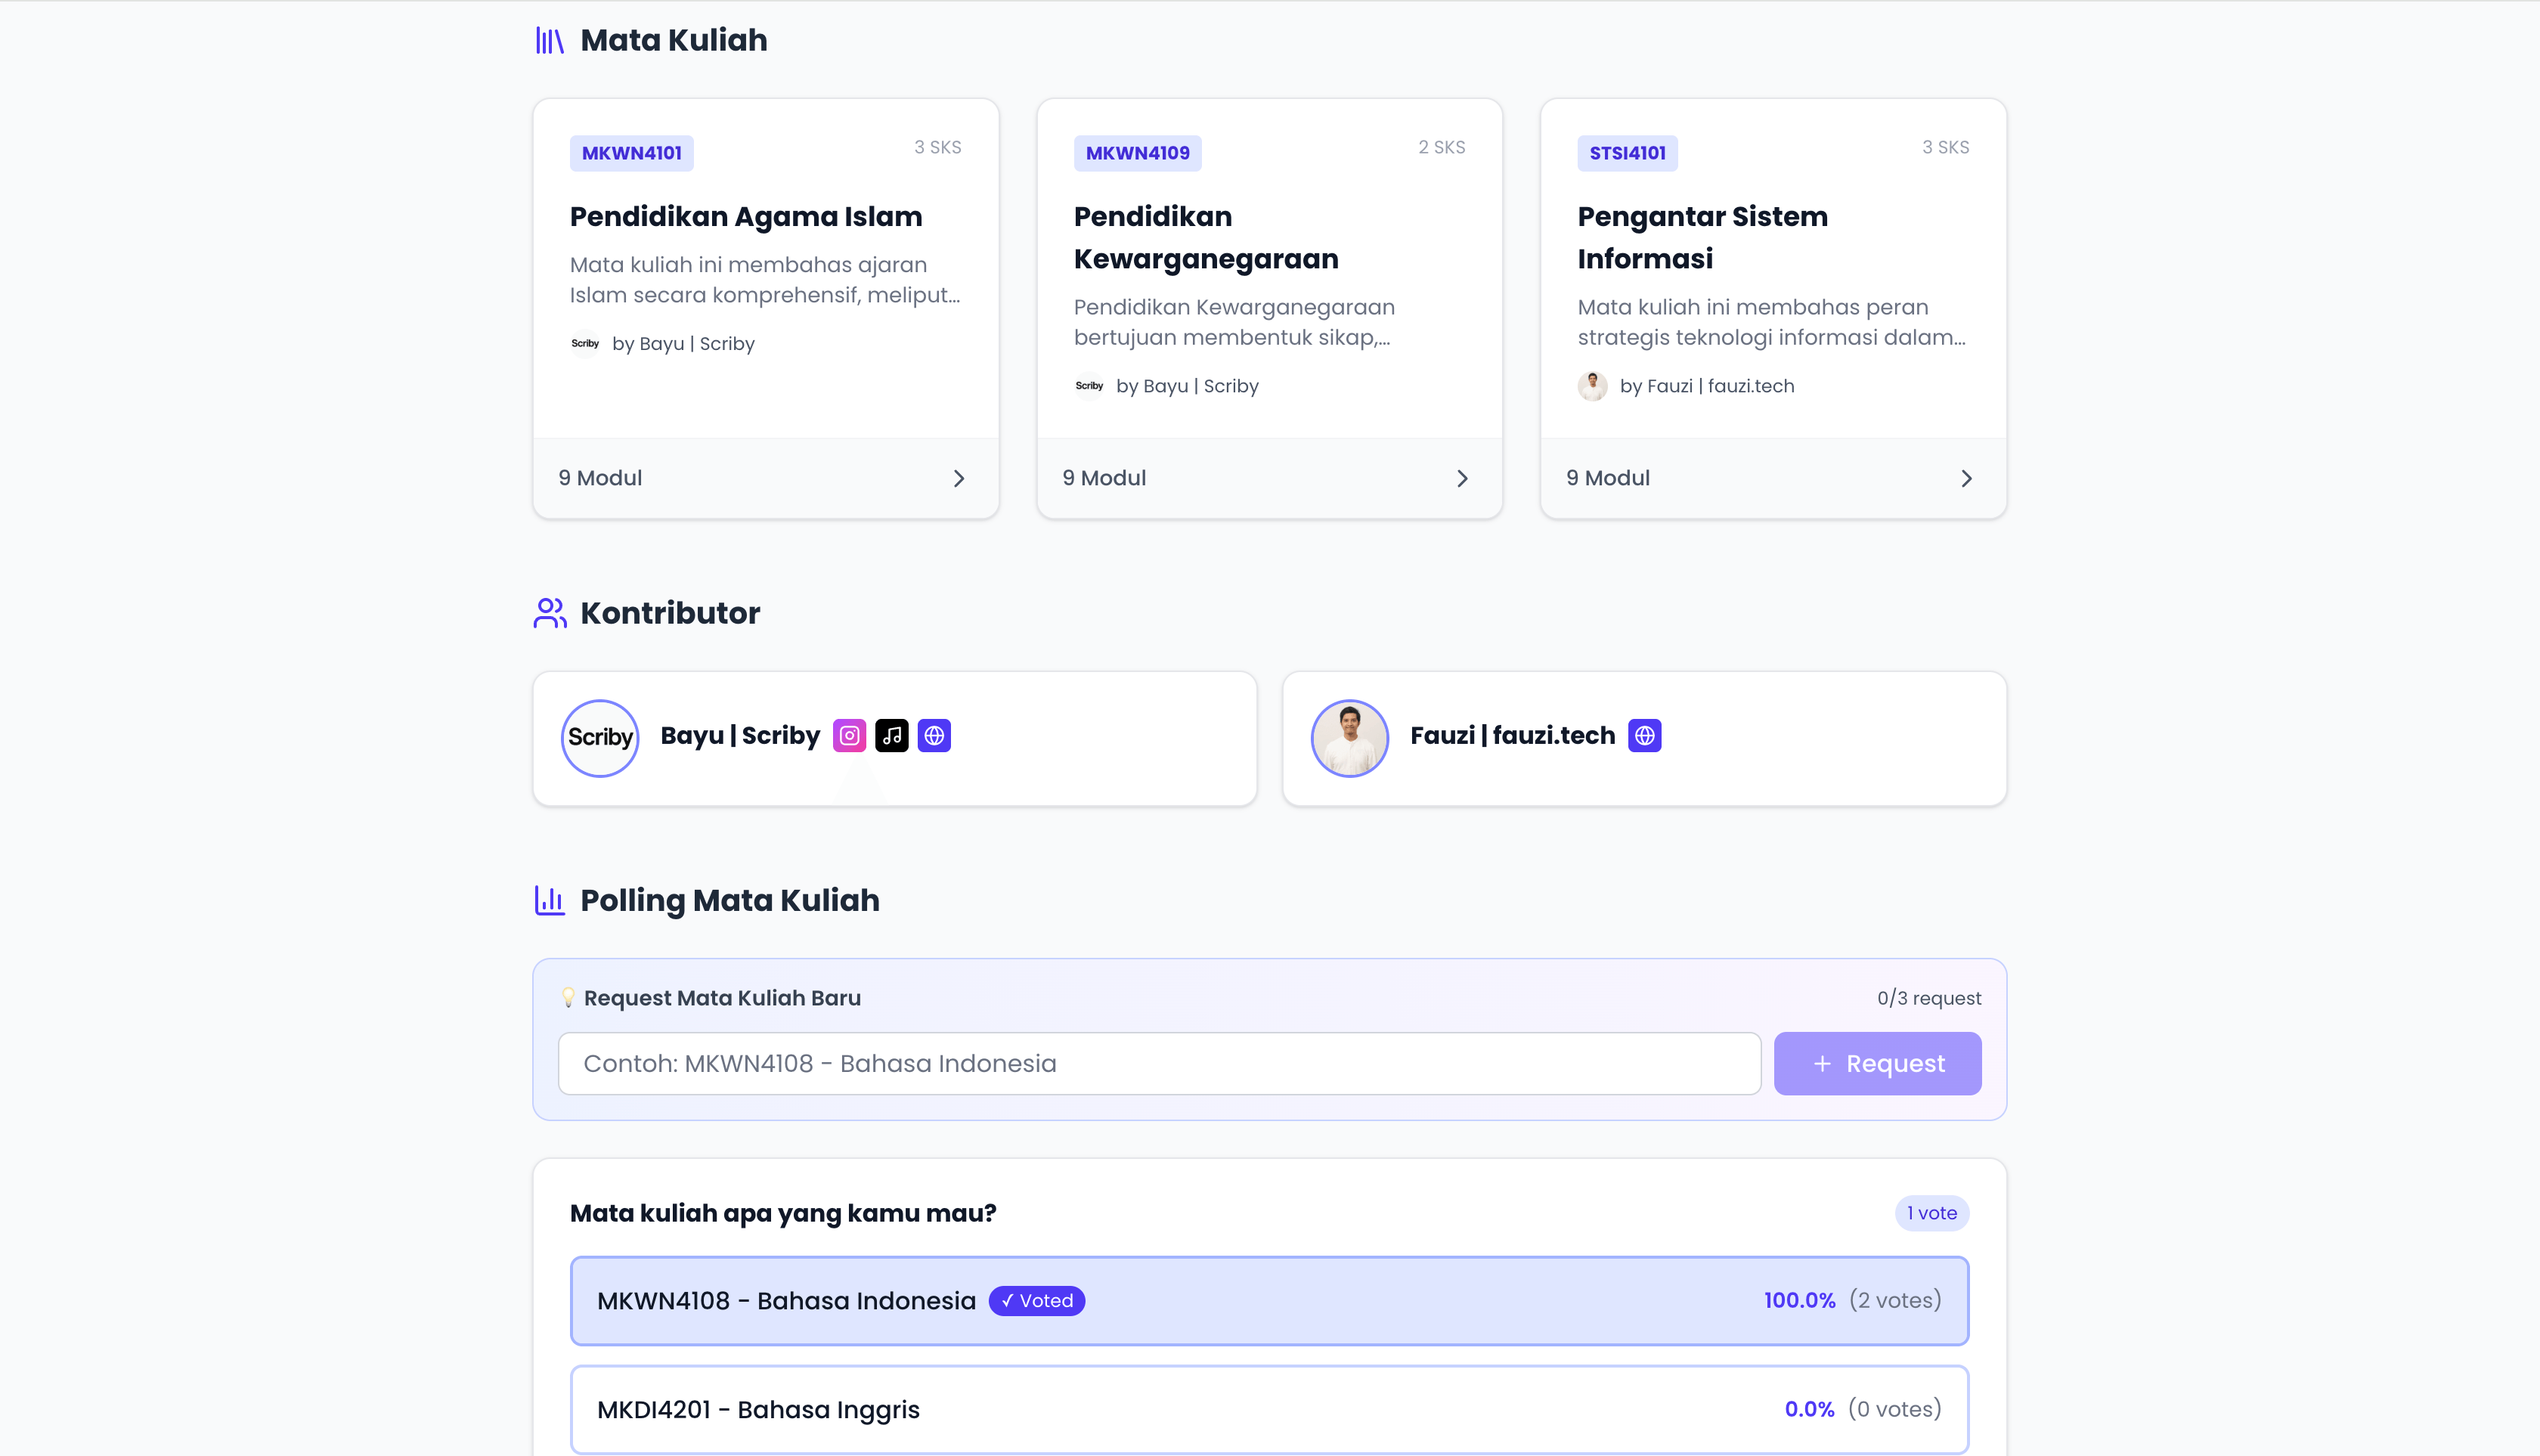Screen dimensions: 2540x1456
Task: Click the Voted badge on Bahasa Indonesia
Action: 1037,1300
